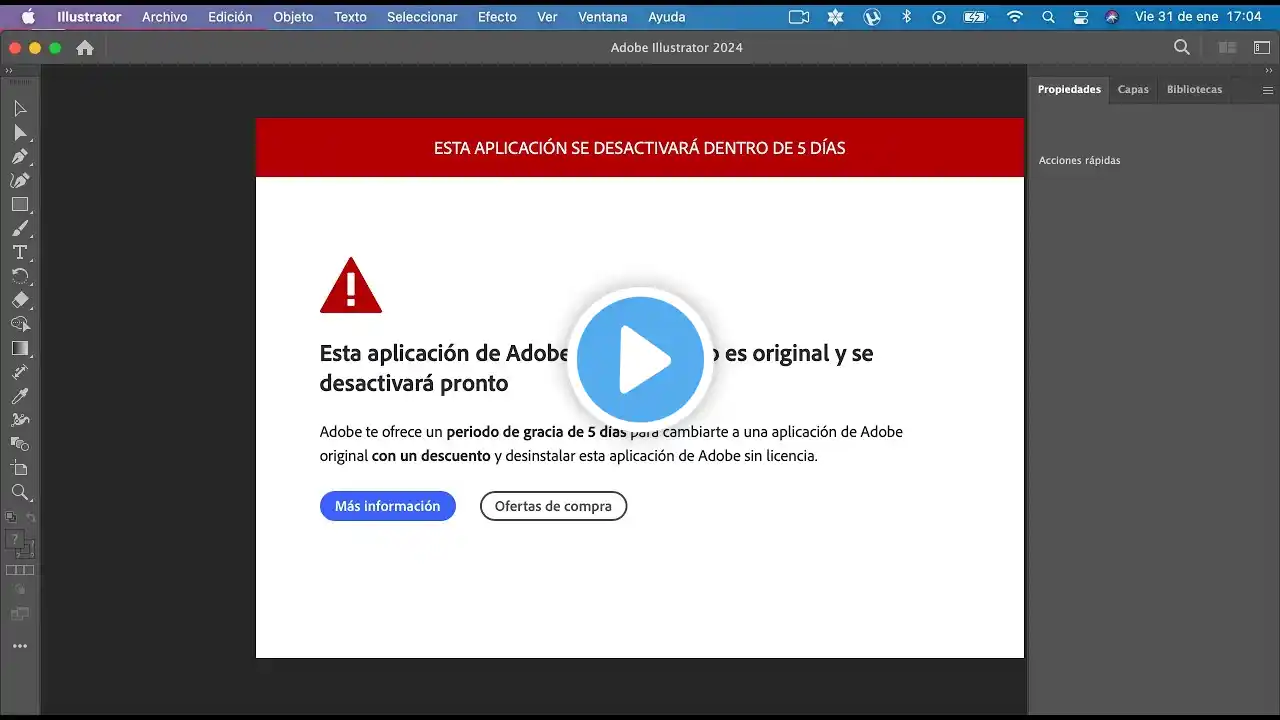Image resolution: width=1280 pixels, height=720 pixels.
Task: Open the Properties panel options menu
Action: (x=1267, y=90)
